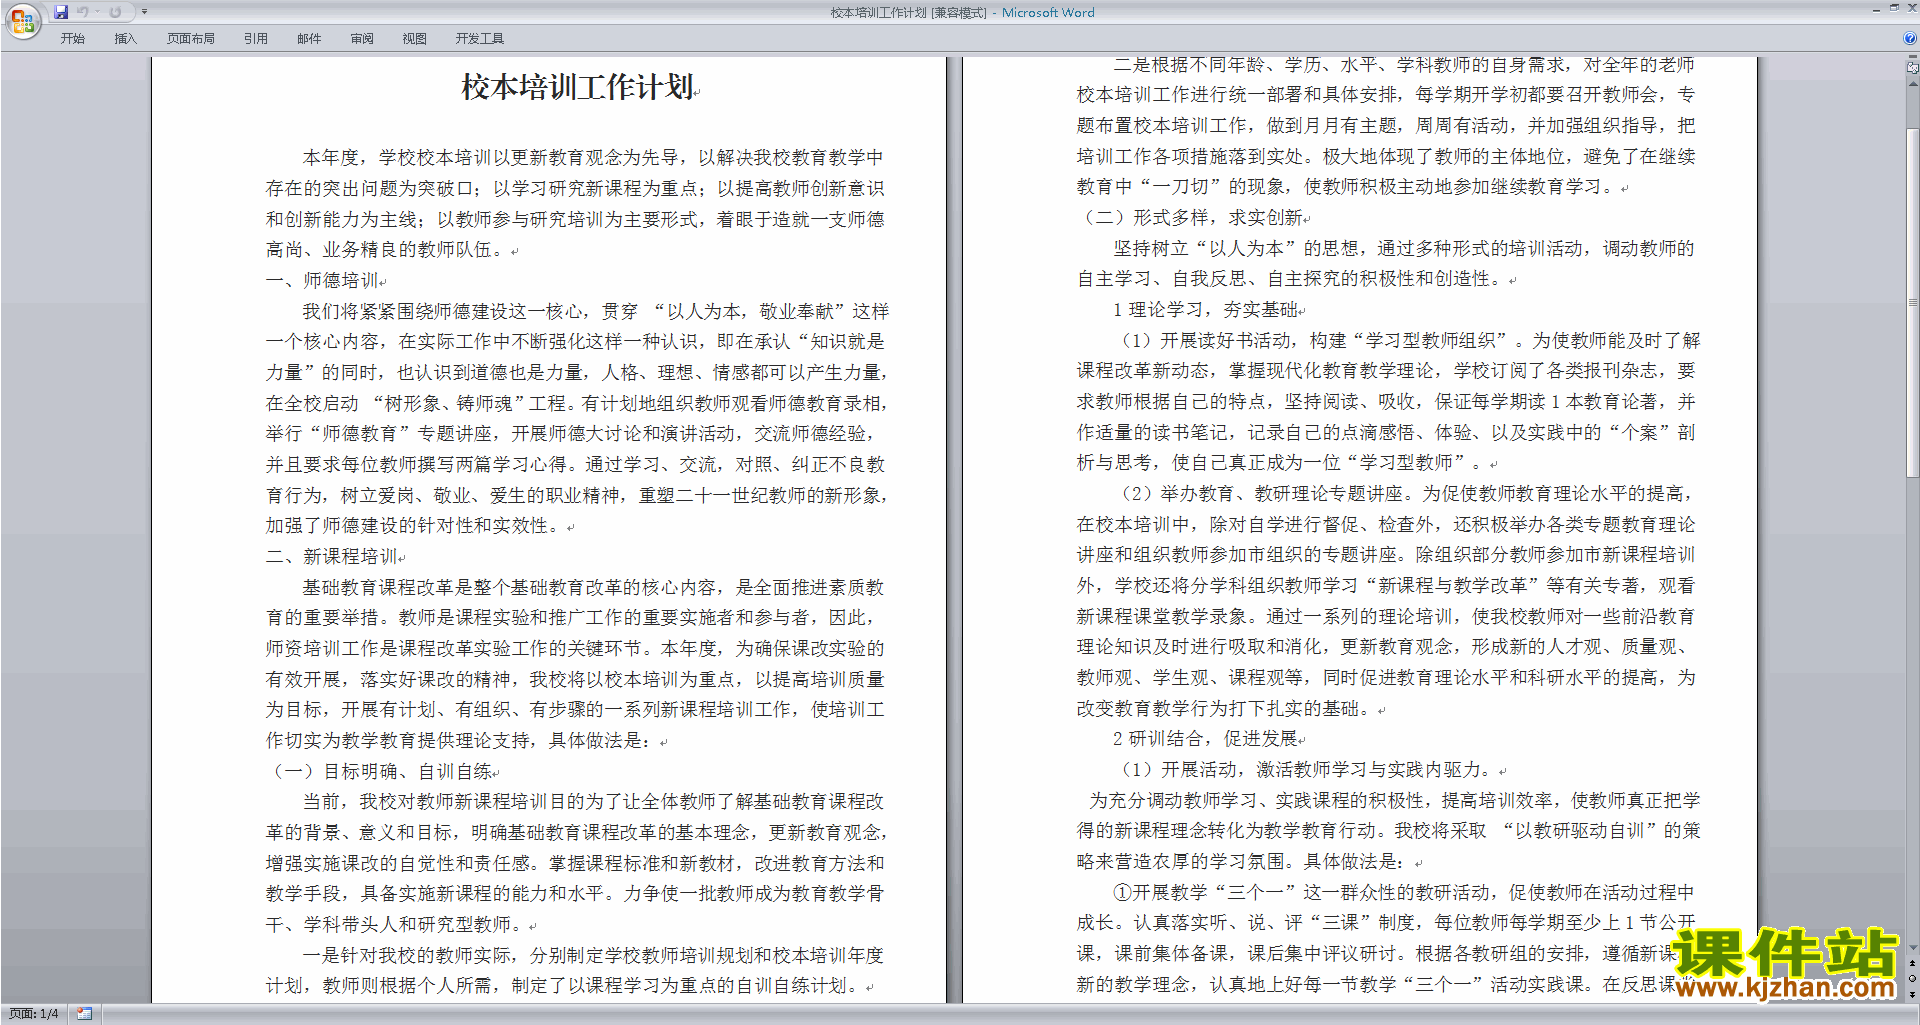Jump to next page with the double-down arrow
Screen dimensions: 1920x1025
point(1913,994)
